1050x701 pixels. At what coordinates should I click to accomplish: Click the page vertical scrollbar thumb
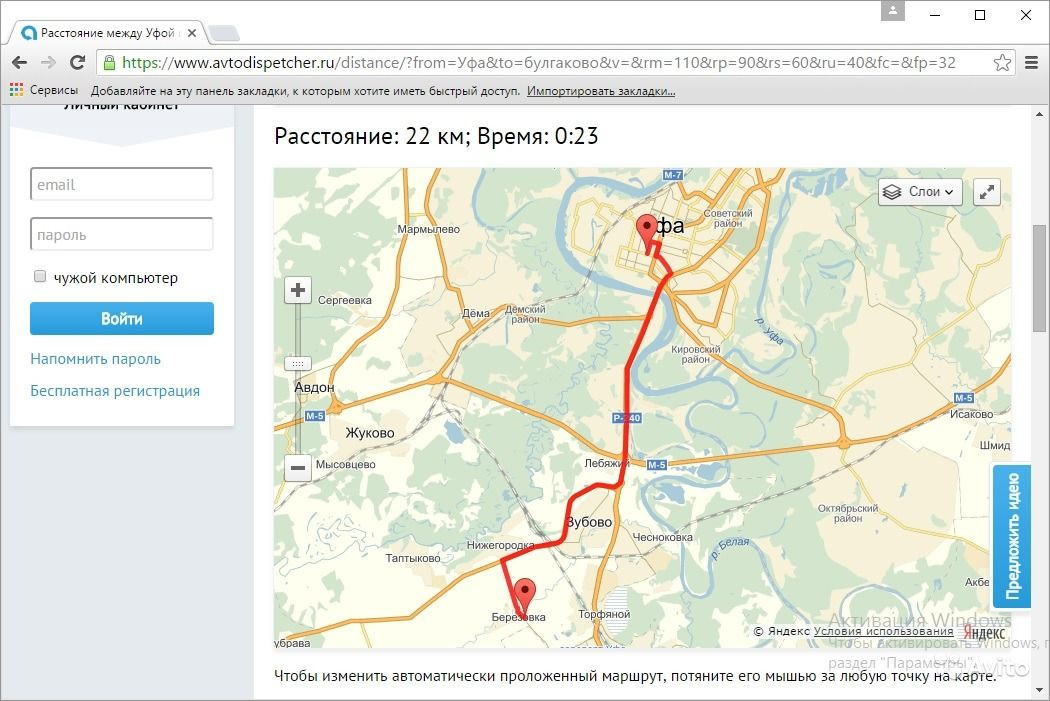(x=1039, y=278)
